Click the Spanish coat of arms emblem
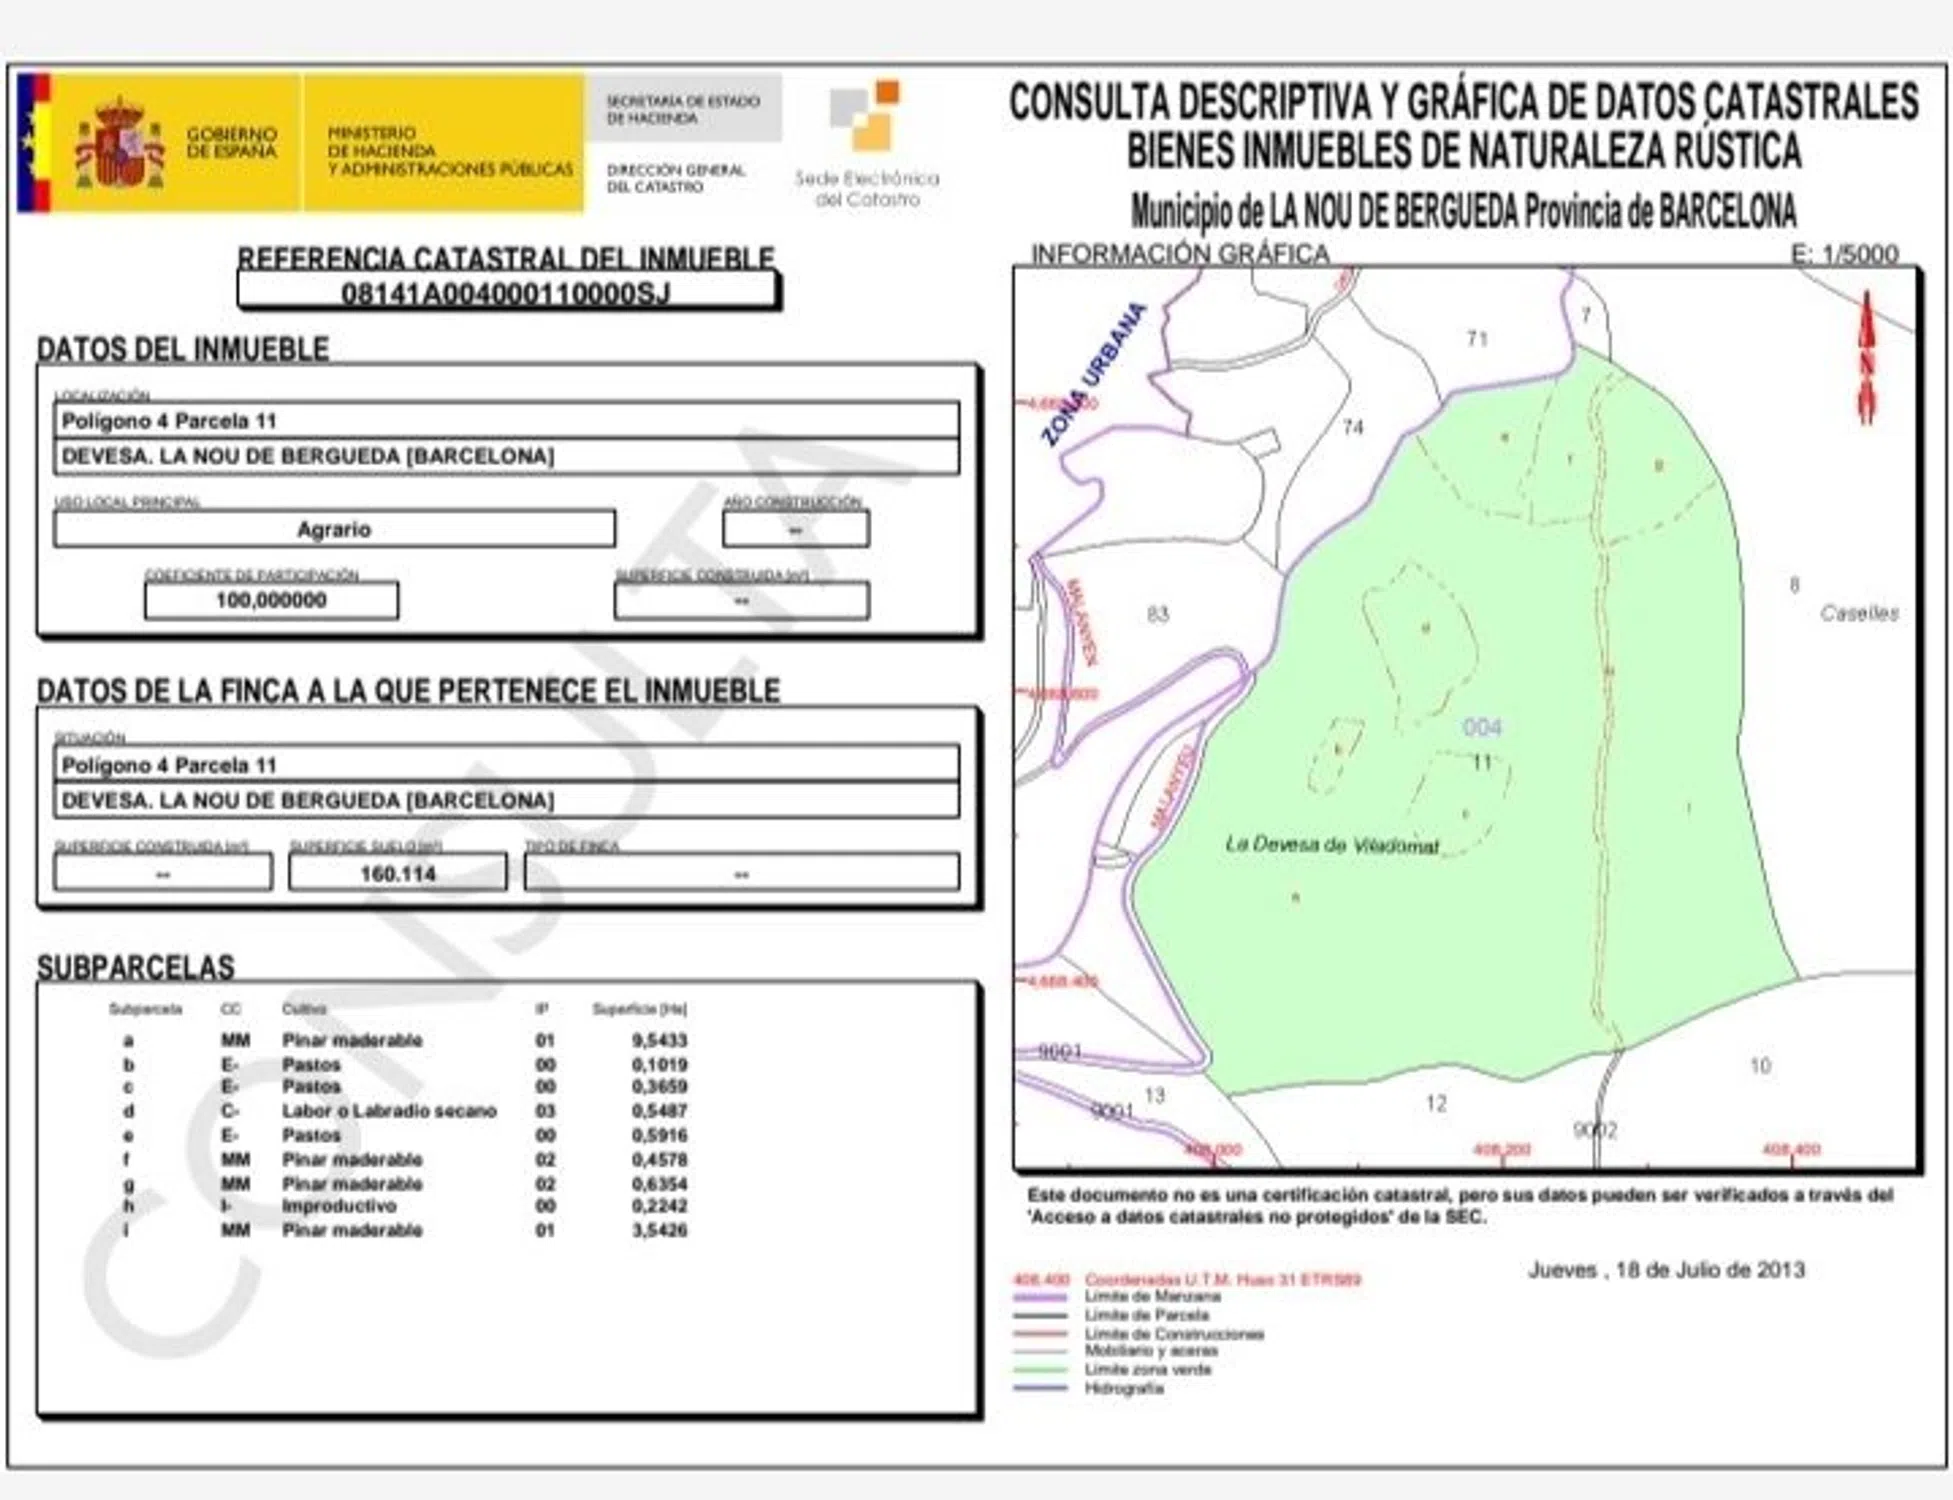 [119, 144]
